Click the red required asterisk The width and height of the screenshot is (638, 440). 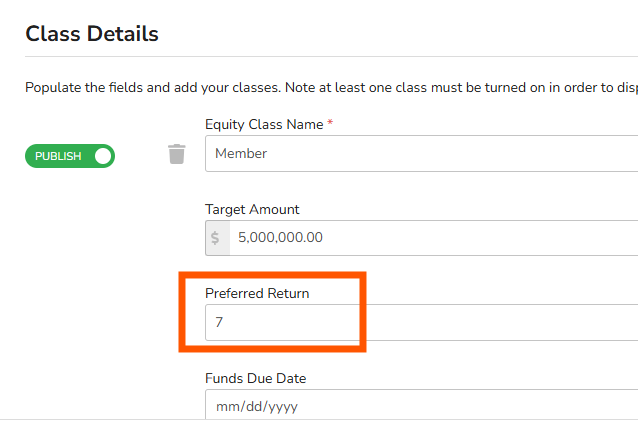tap(330, 125)
